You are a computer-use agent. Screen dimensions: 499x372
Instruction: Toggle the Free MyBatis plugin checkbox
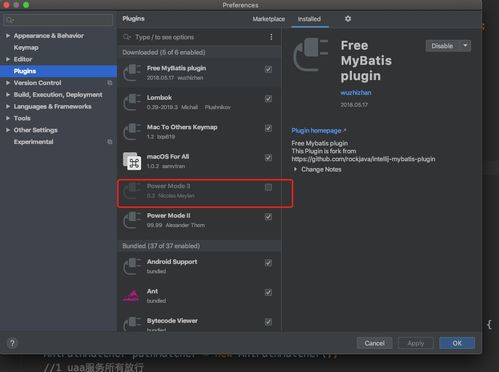click(x=268, y=69)
